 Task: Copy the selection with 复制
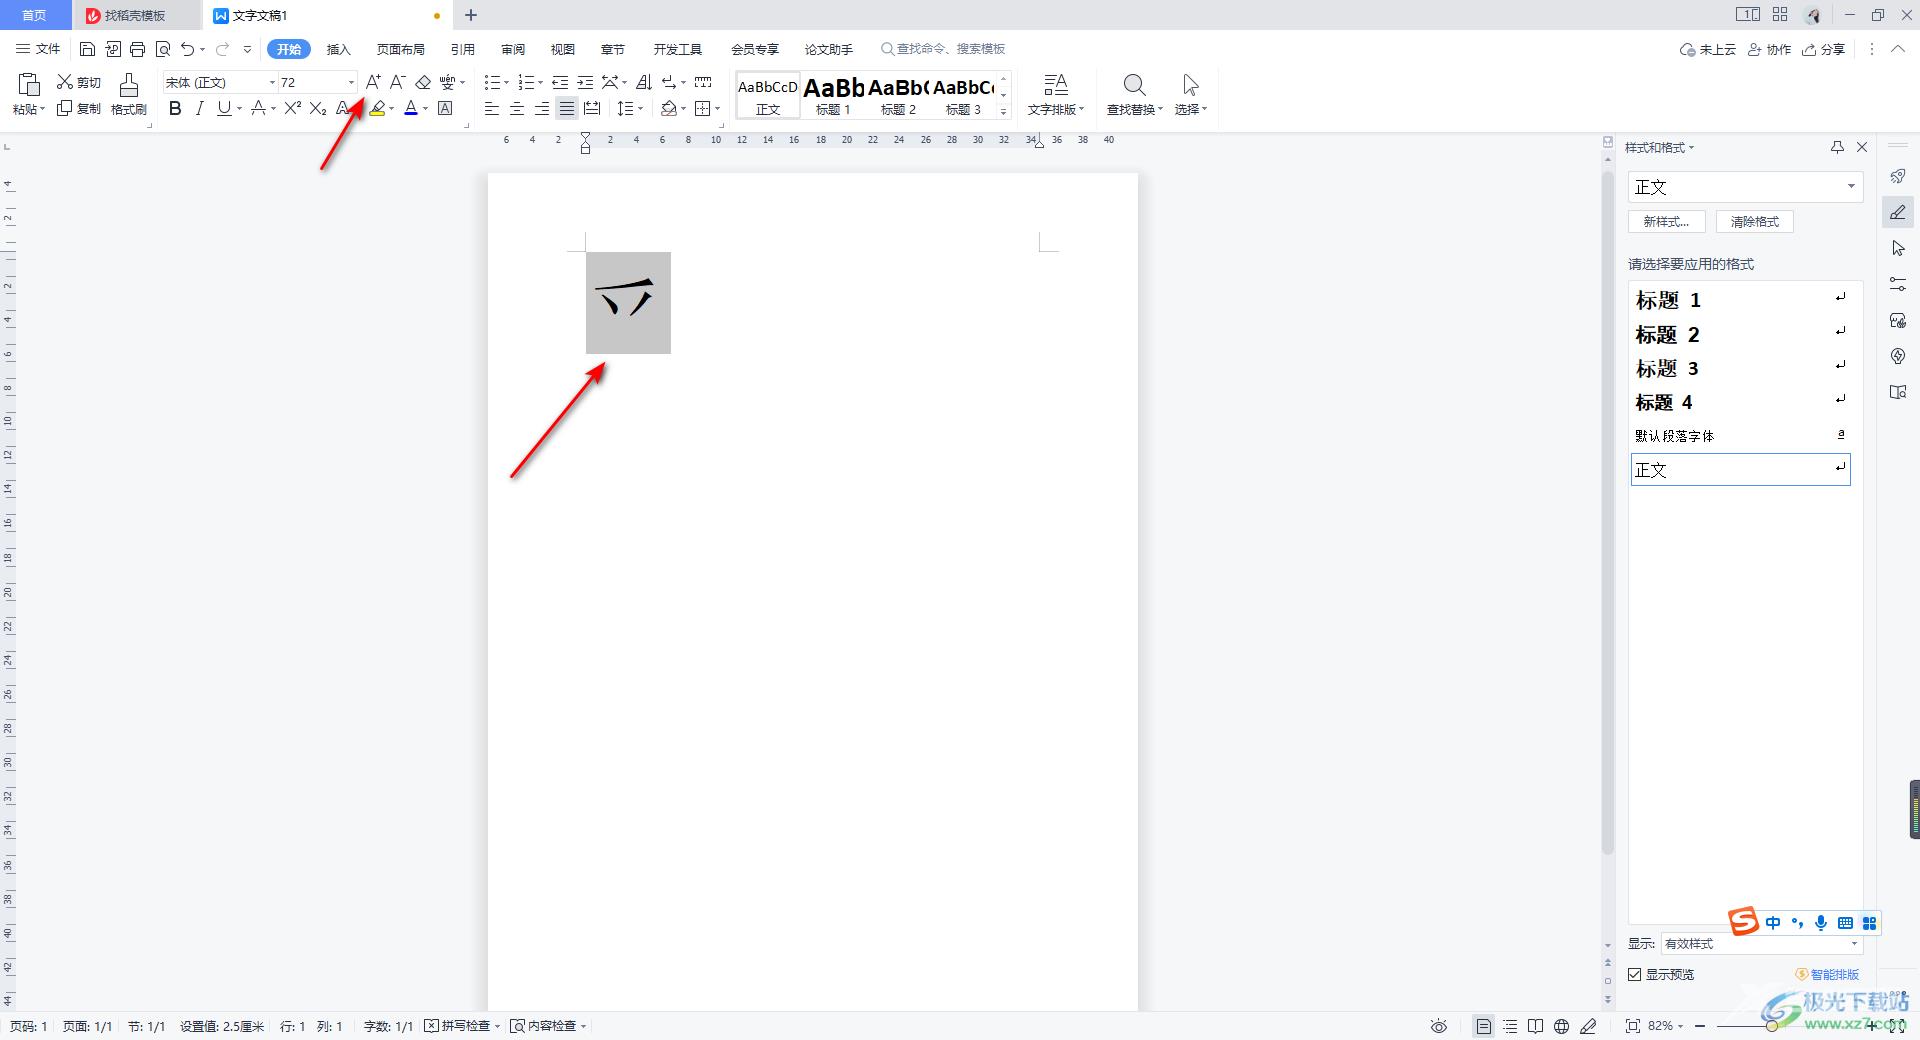(79, 108)
